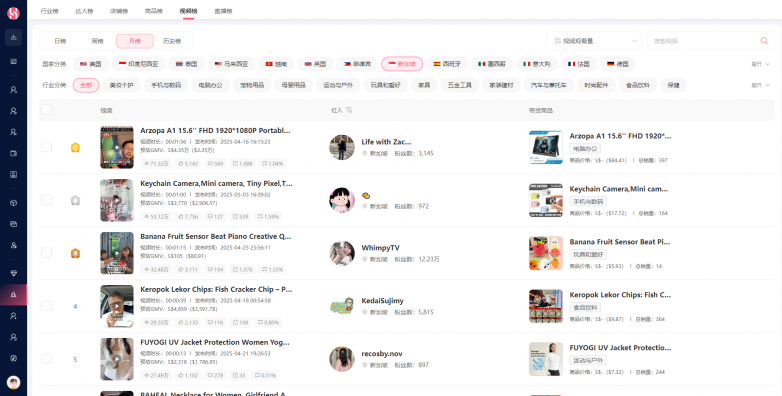Filter by category 食品饮料
The width and height of the screenshot is (782, 396).
pyautogui.click(x=637, y=85)
